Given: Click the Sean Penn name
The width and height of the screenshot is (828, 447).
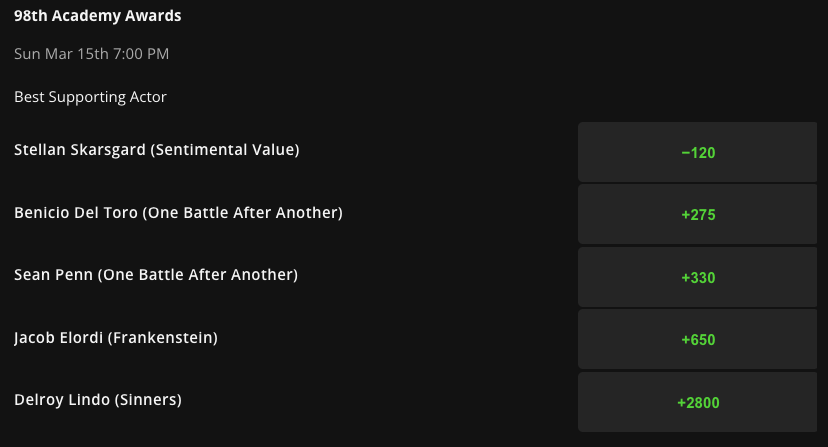Looking at the screenshot, I should click(53, 275).
